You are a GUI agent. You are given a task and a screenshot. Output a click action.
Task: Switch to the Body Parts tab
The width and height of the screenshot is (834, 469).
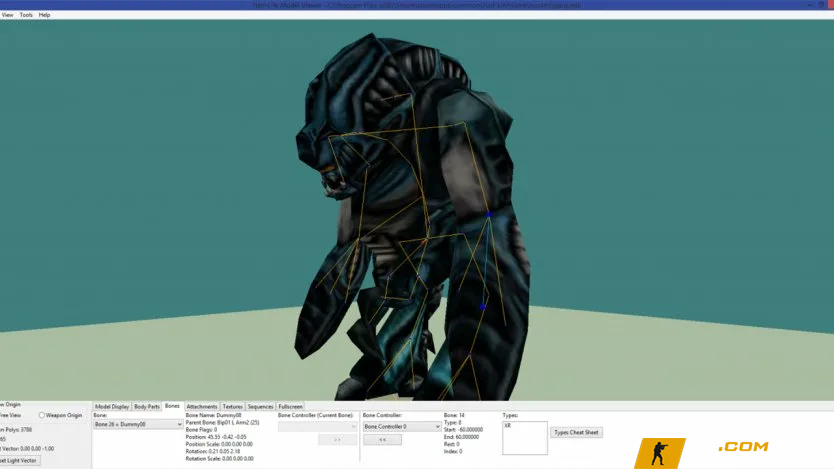[x=147, y=407]
